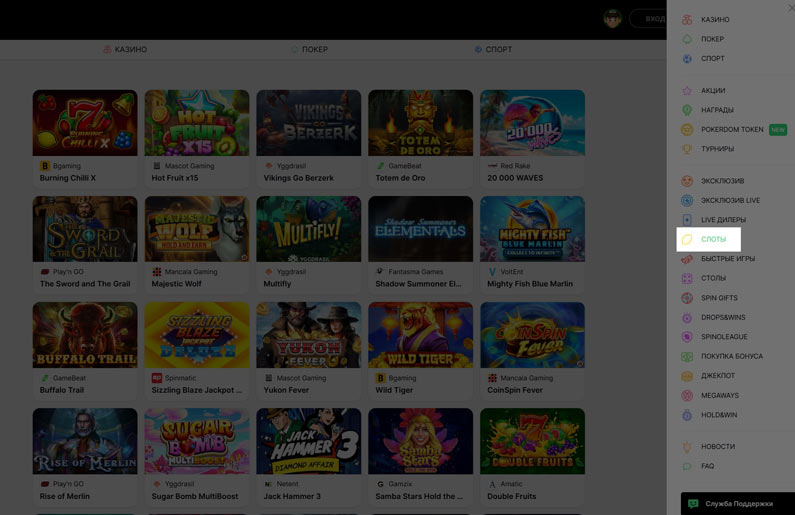
Task: Switch to the Покер top tab
Action: (x=309, y=49)
